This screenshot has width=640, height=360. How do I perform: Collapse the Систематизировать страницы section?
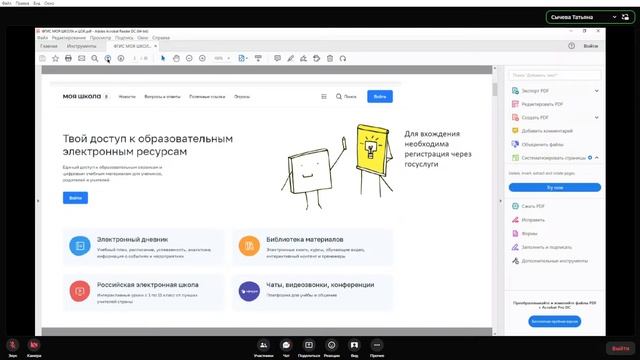click(x=597, y=158)
